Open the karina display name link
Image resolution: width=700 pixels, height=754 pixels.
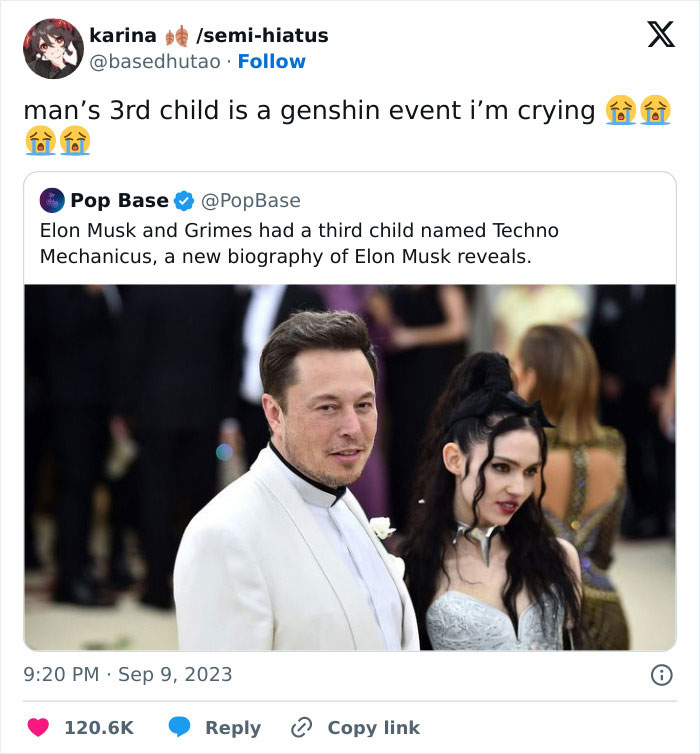(123, 35)
